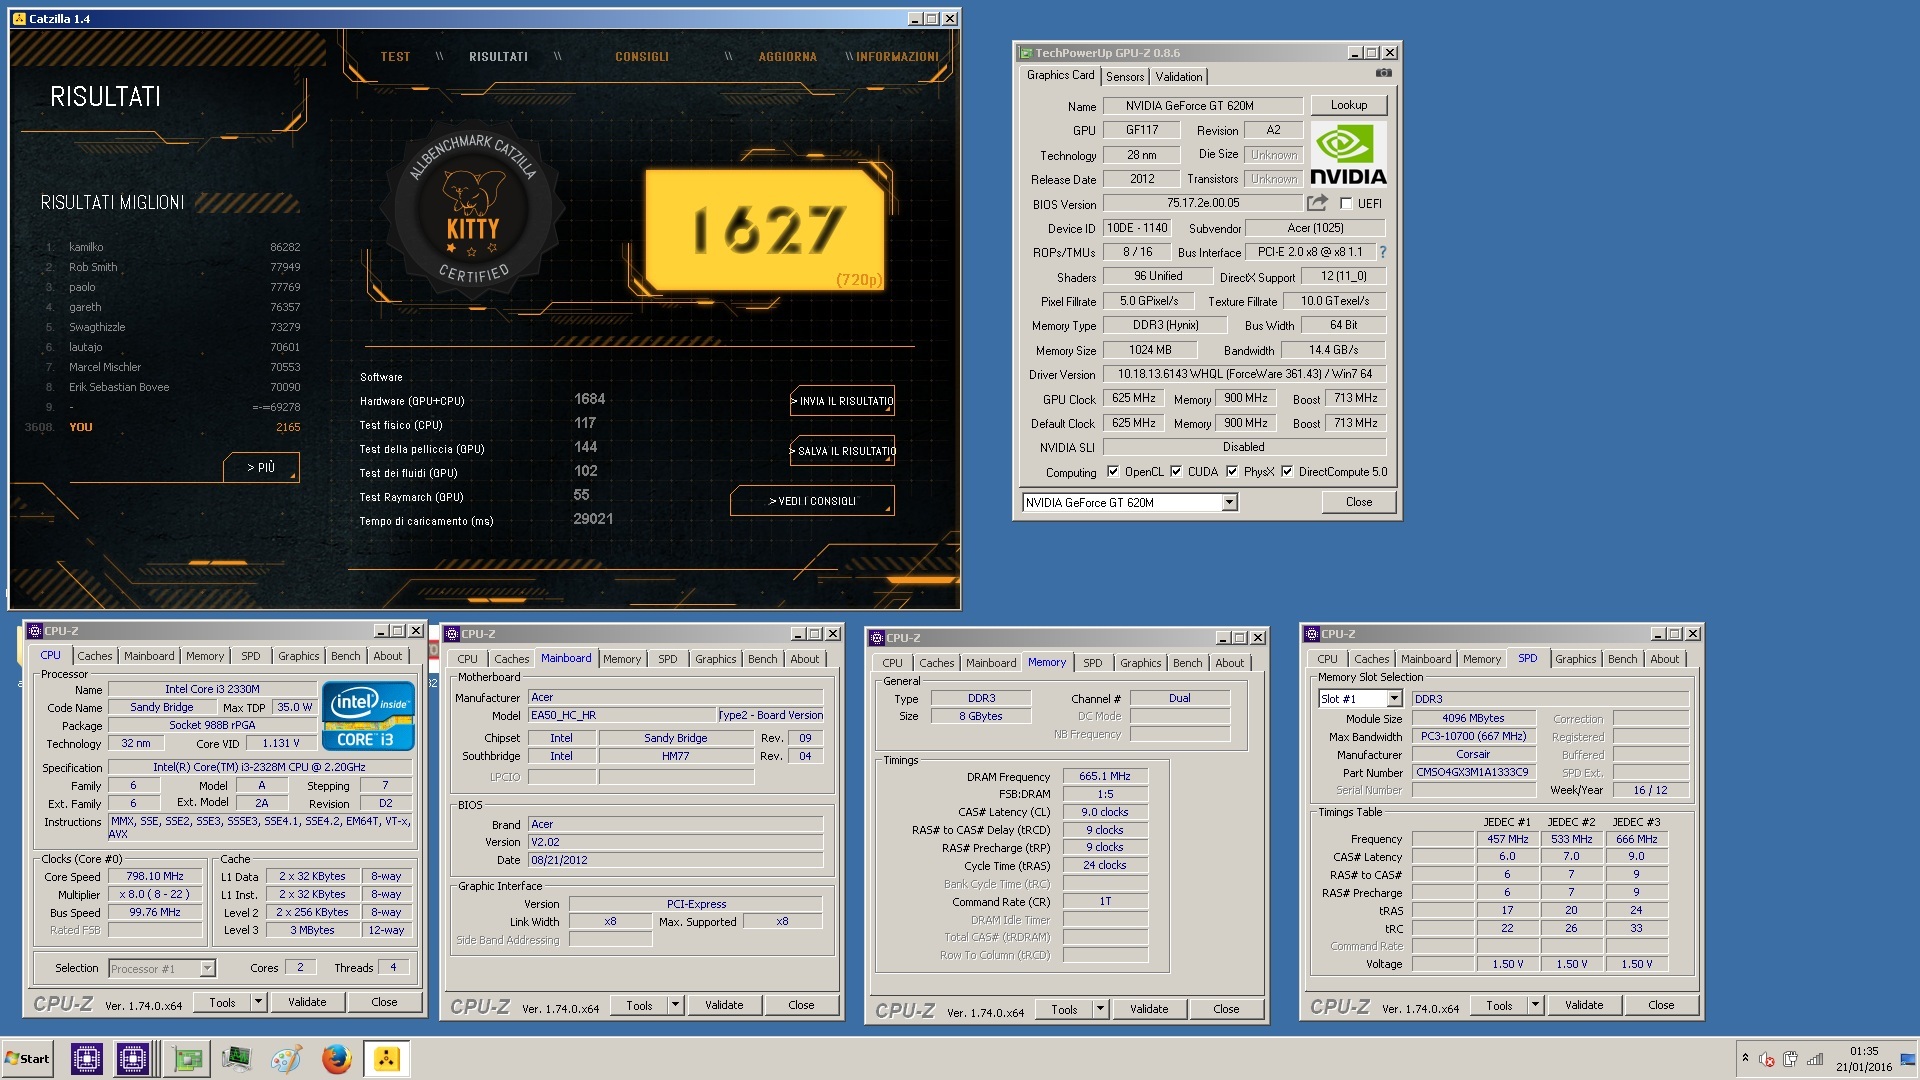Click the GPU-Z screenshot camera icon
Image resolution: width=1920 pixels, height=1080 pixels.
[1383, 73]
